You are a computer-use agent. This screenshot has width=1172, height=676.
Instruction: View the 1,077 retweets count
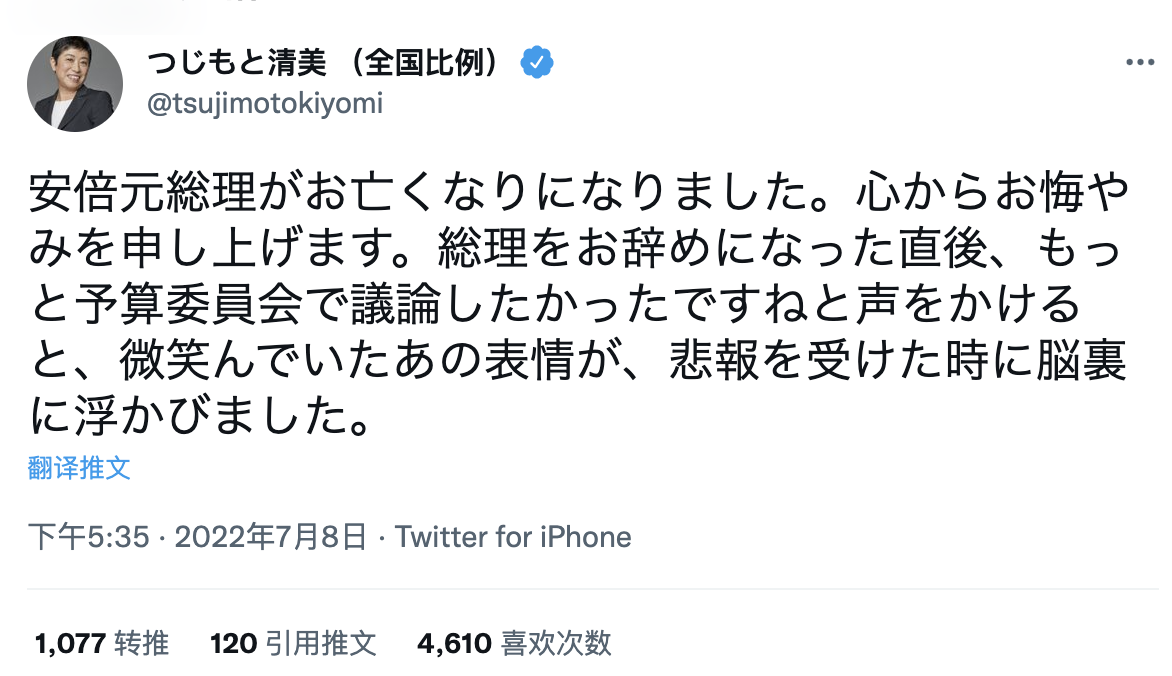69,642
